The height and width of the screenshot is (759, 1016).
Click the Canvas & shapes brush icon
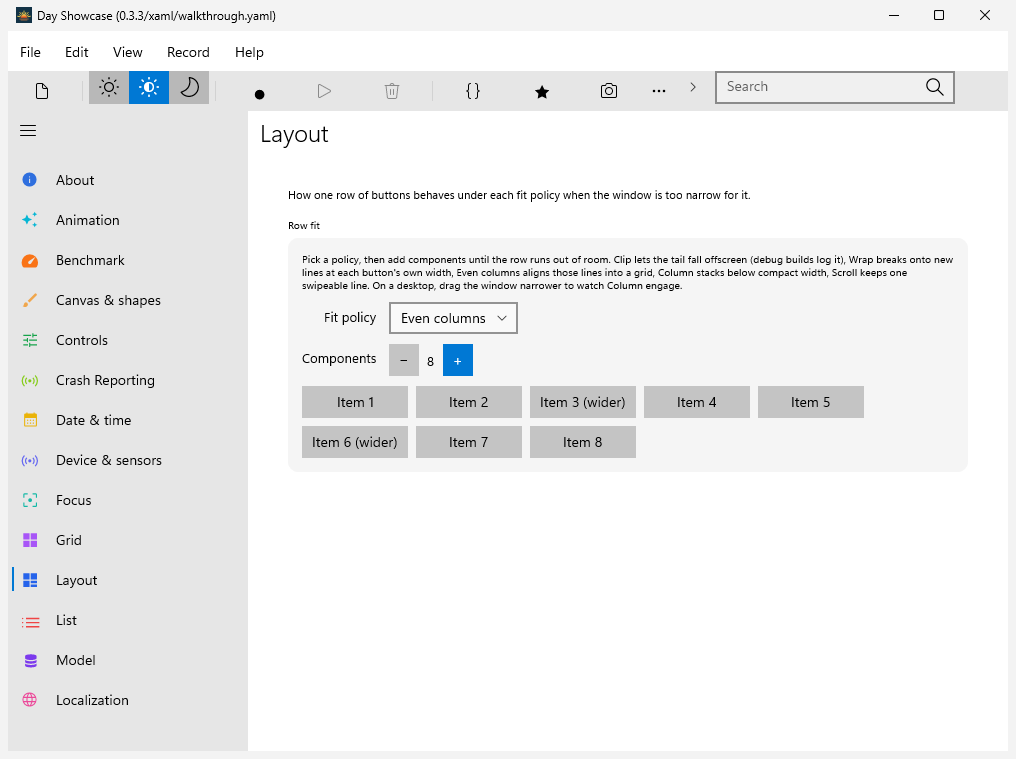pyautogui.click(x=30, y=300)
